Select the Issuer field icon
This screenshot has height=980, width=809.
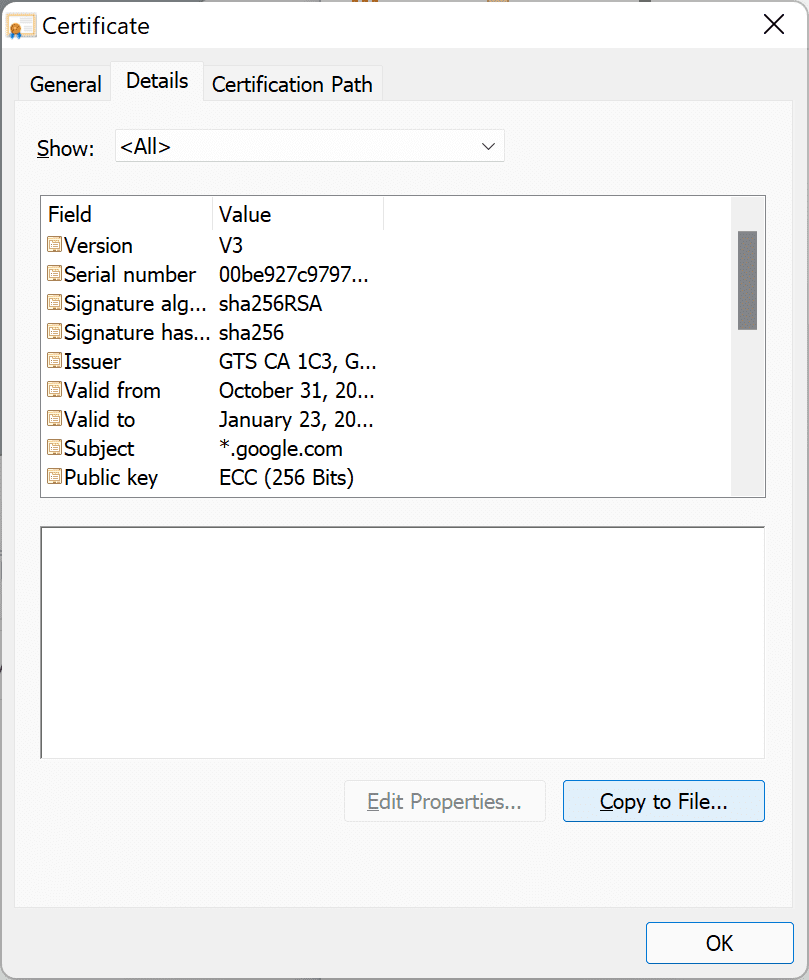click(x=54, y=361)
